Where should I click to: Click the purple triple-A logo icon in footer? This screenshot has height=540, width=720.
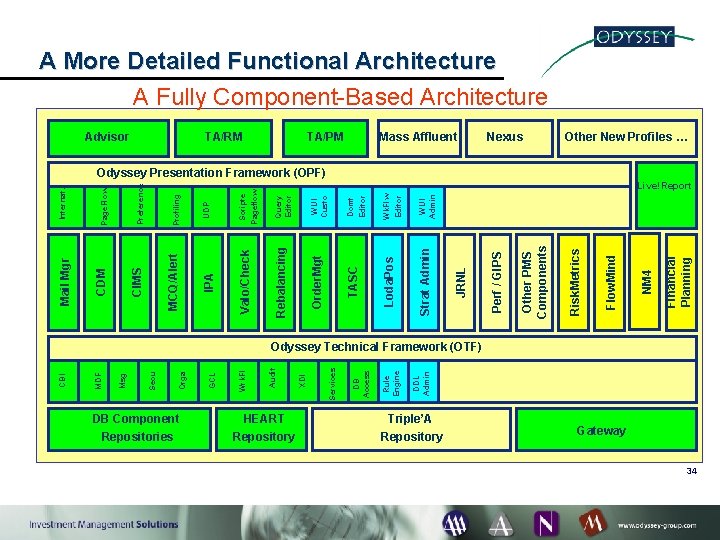click(455, 523)
